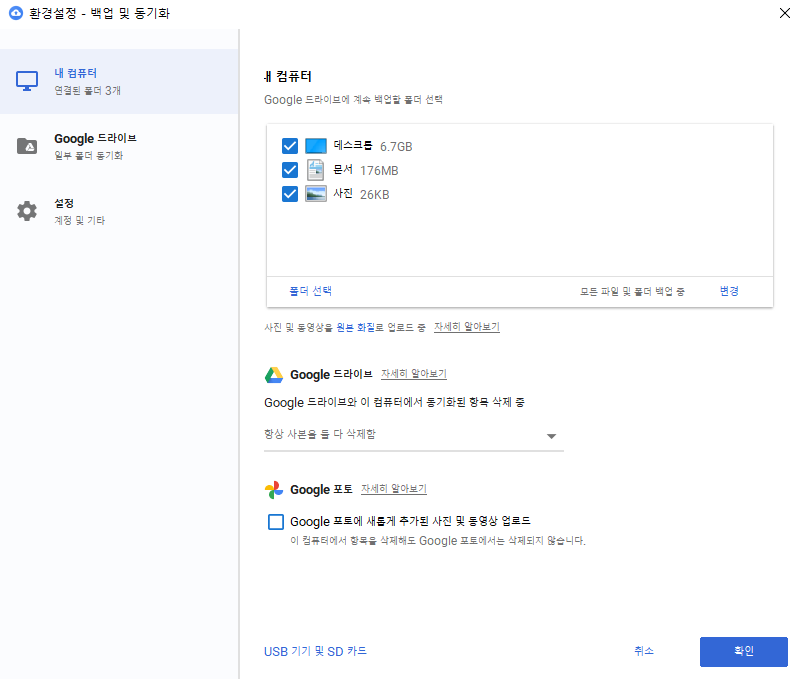Click the 확인 button
The height and width of the screenshot is (679, 799).
(x=743, y=651)
